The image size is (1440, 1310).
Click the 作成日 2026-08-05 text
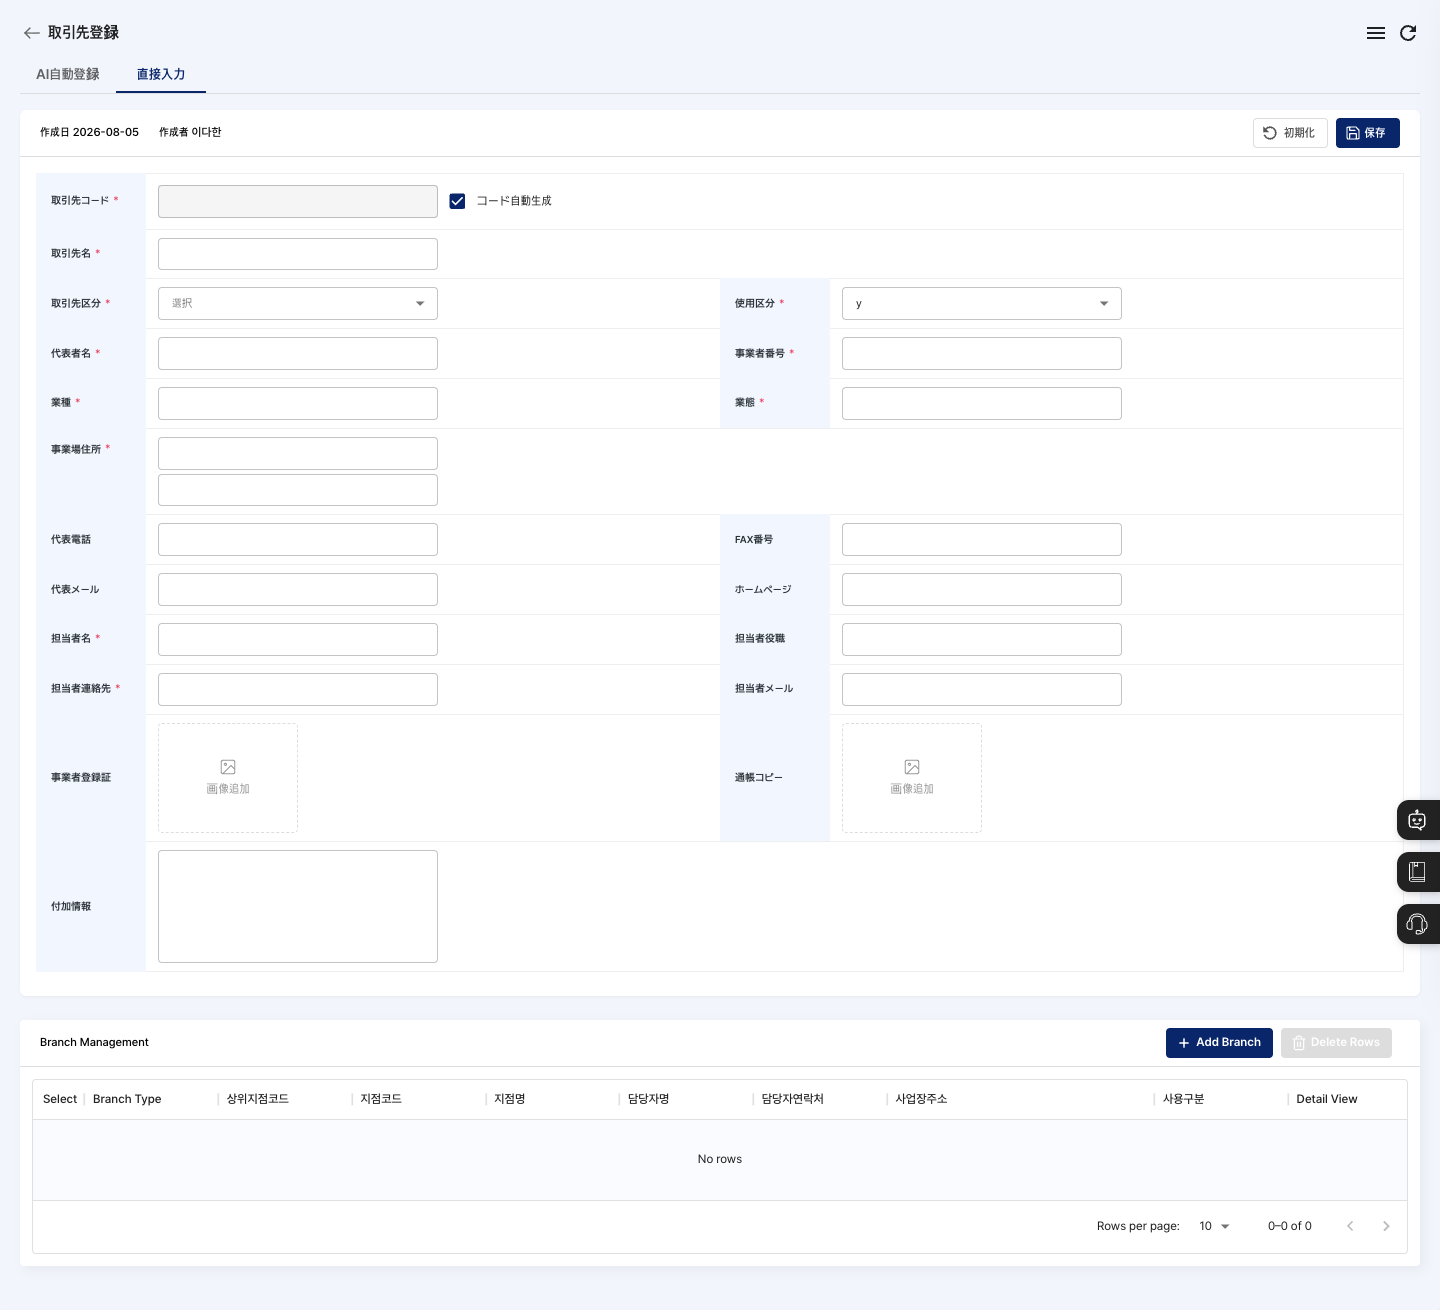point(89,132)
